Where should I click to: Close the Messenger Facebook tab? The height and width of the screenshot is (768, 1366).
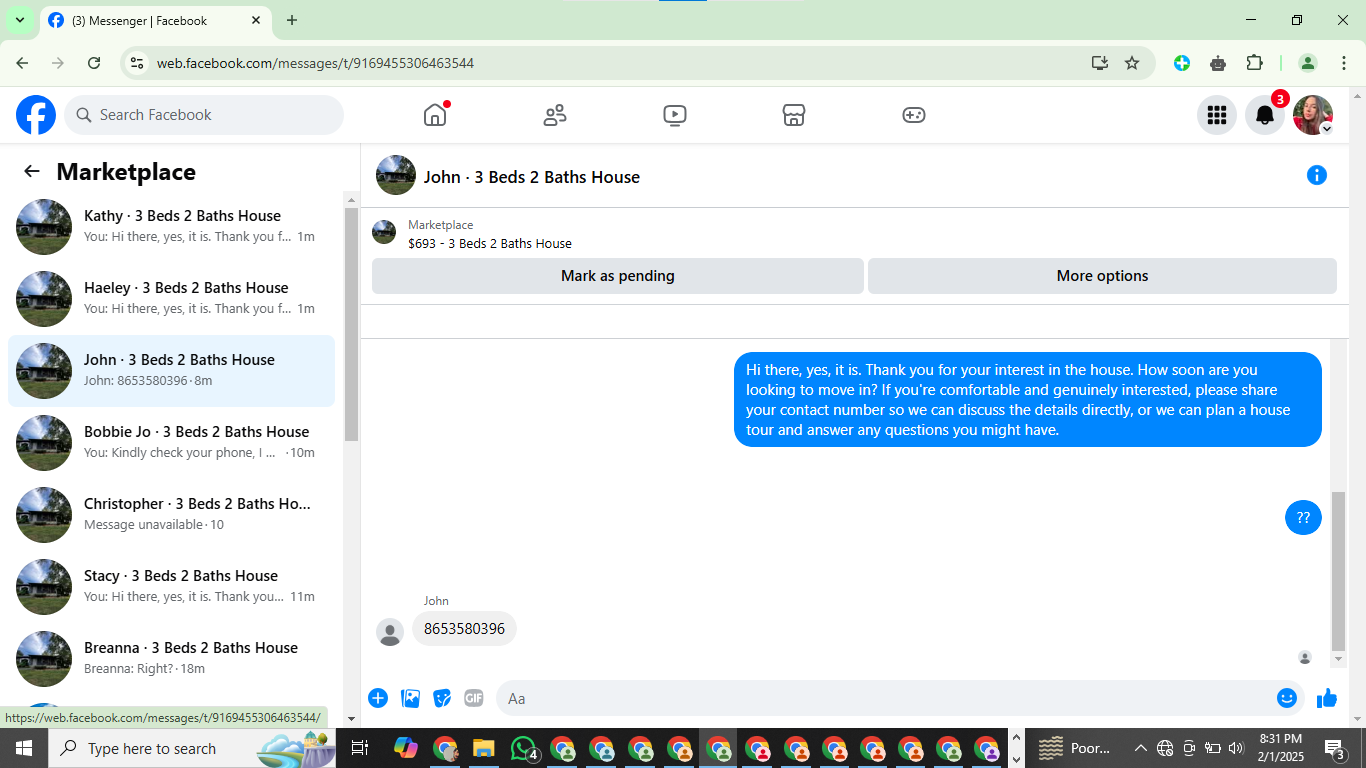coord(256,20)
